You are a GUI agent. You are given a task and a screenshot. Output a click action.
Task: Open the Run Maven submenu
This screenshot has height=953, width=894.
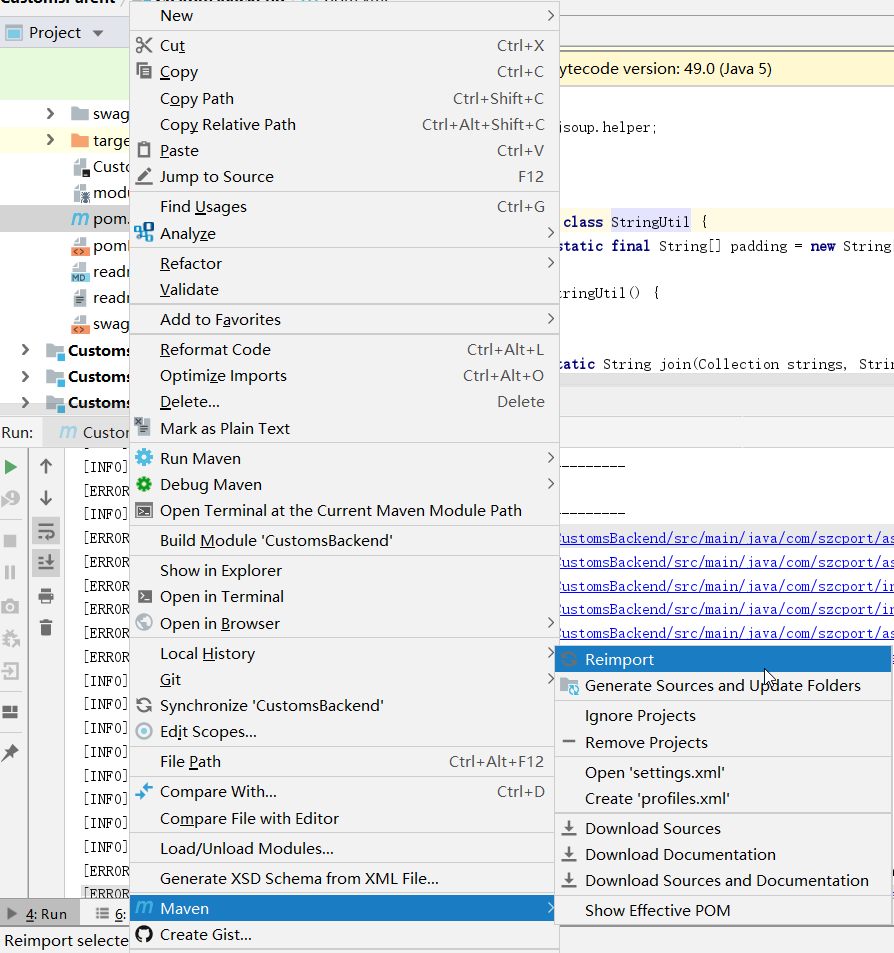[x=200, y=458]
